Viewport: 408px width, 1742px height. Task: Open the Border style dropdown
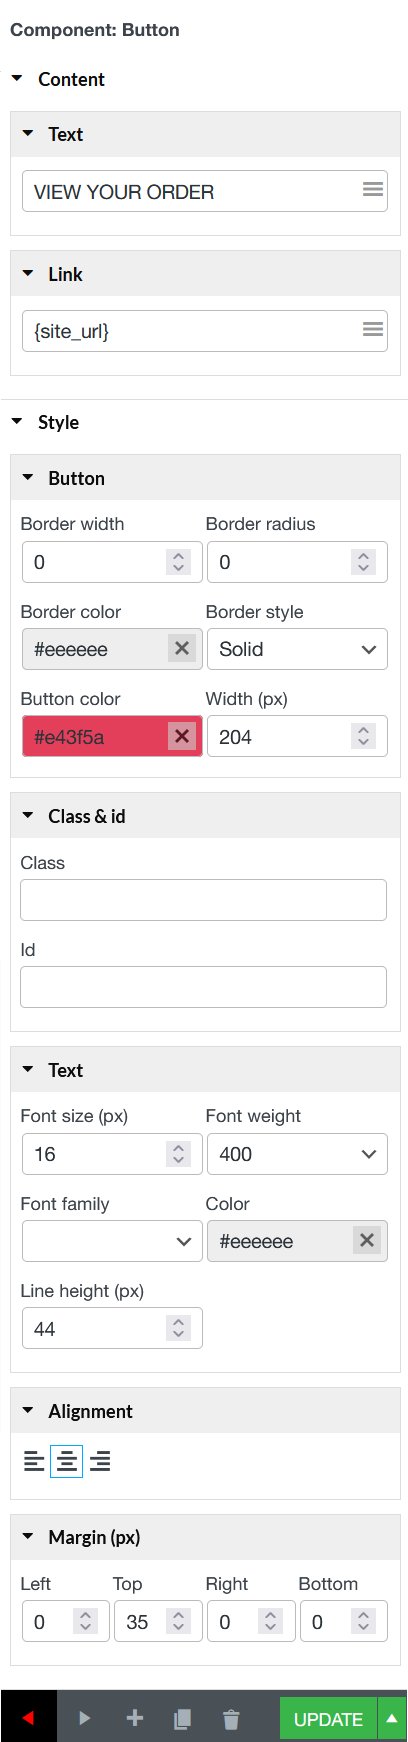click(x=297, y=649)
